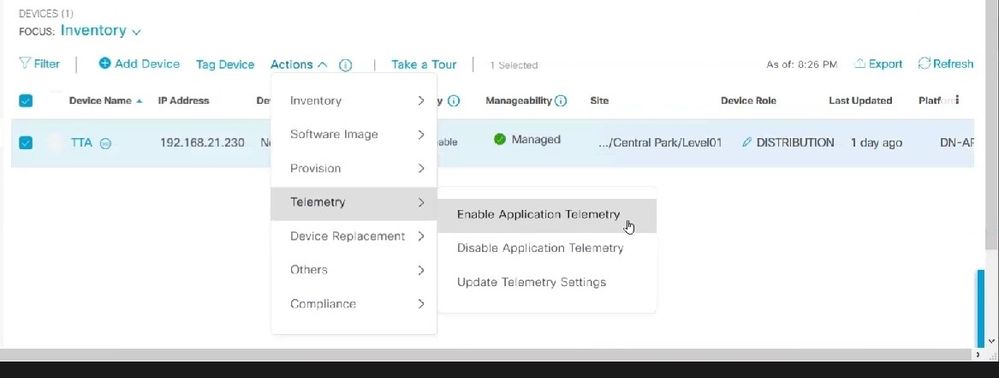Click the .../Central Park/Level01 site cell
999x378 pixels.
pos(660,143)
